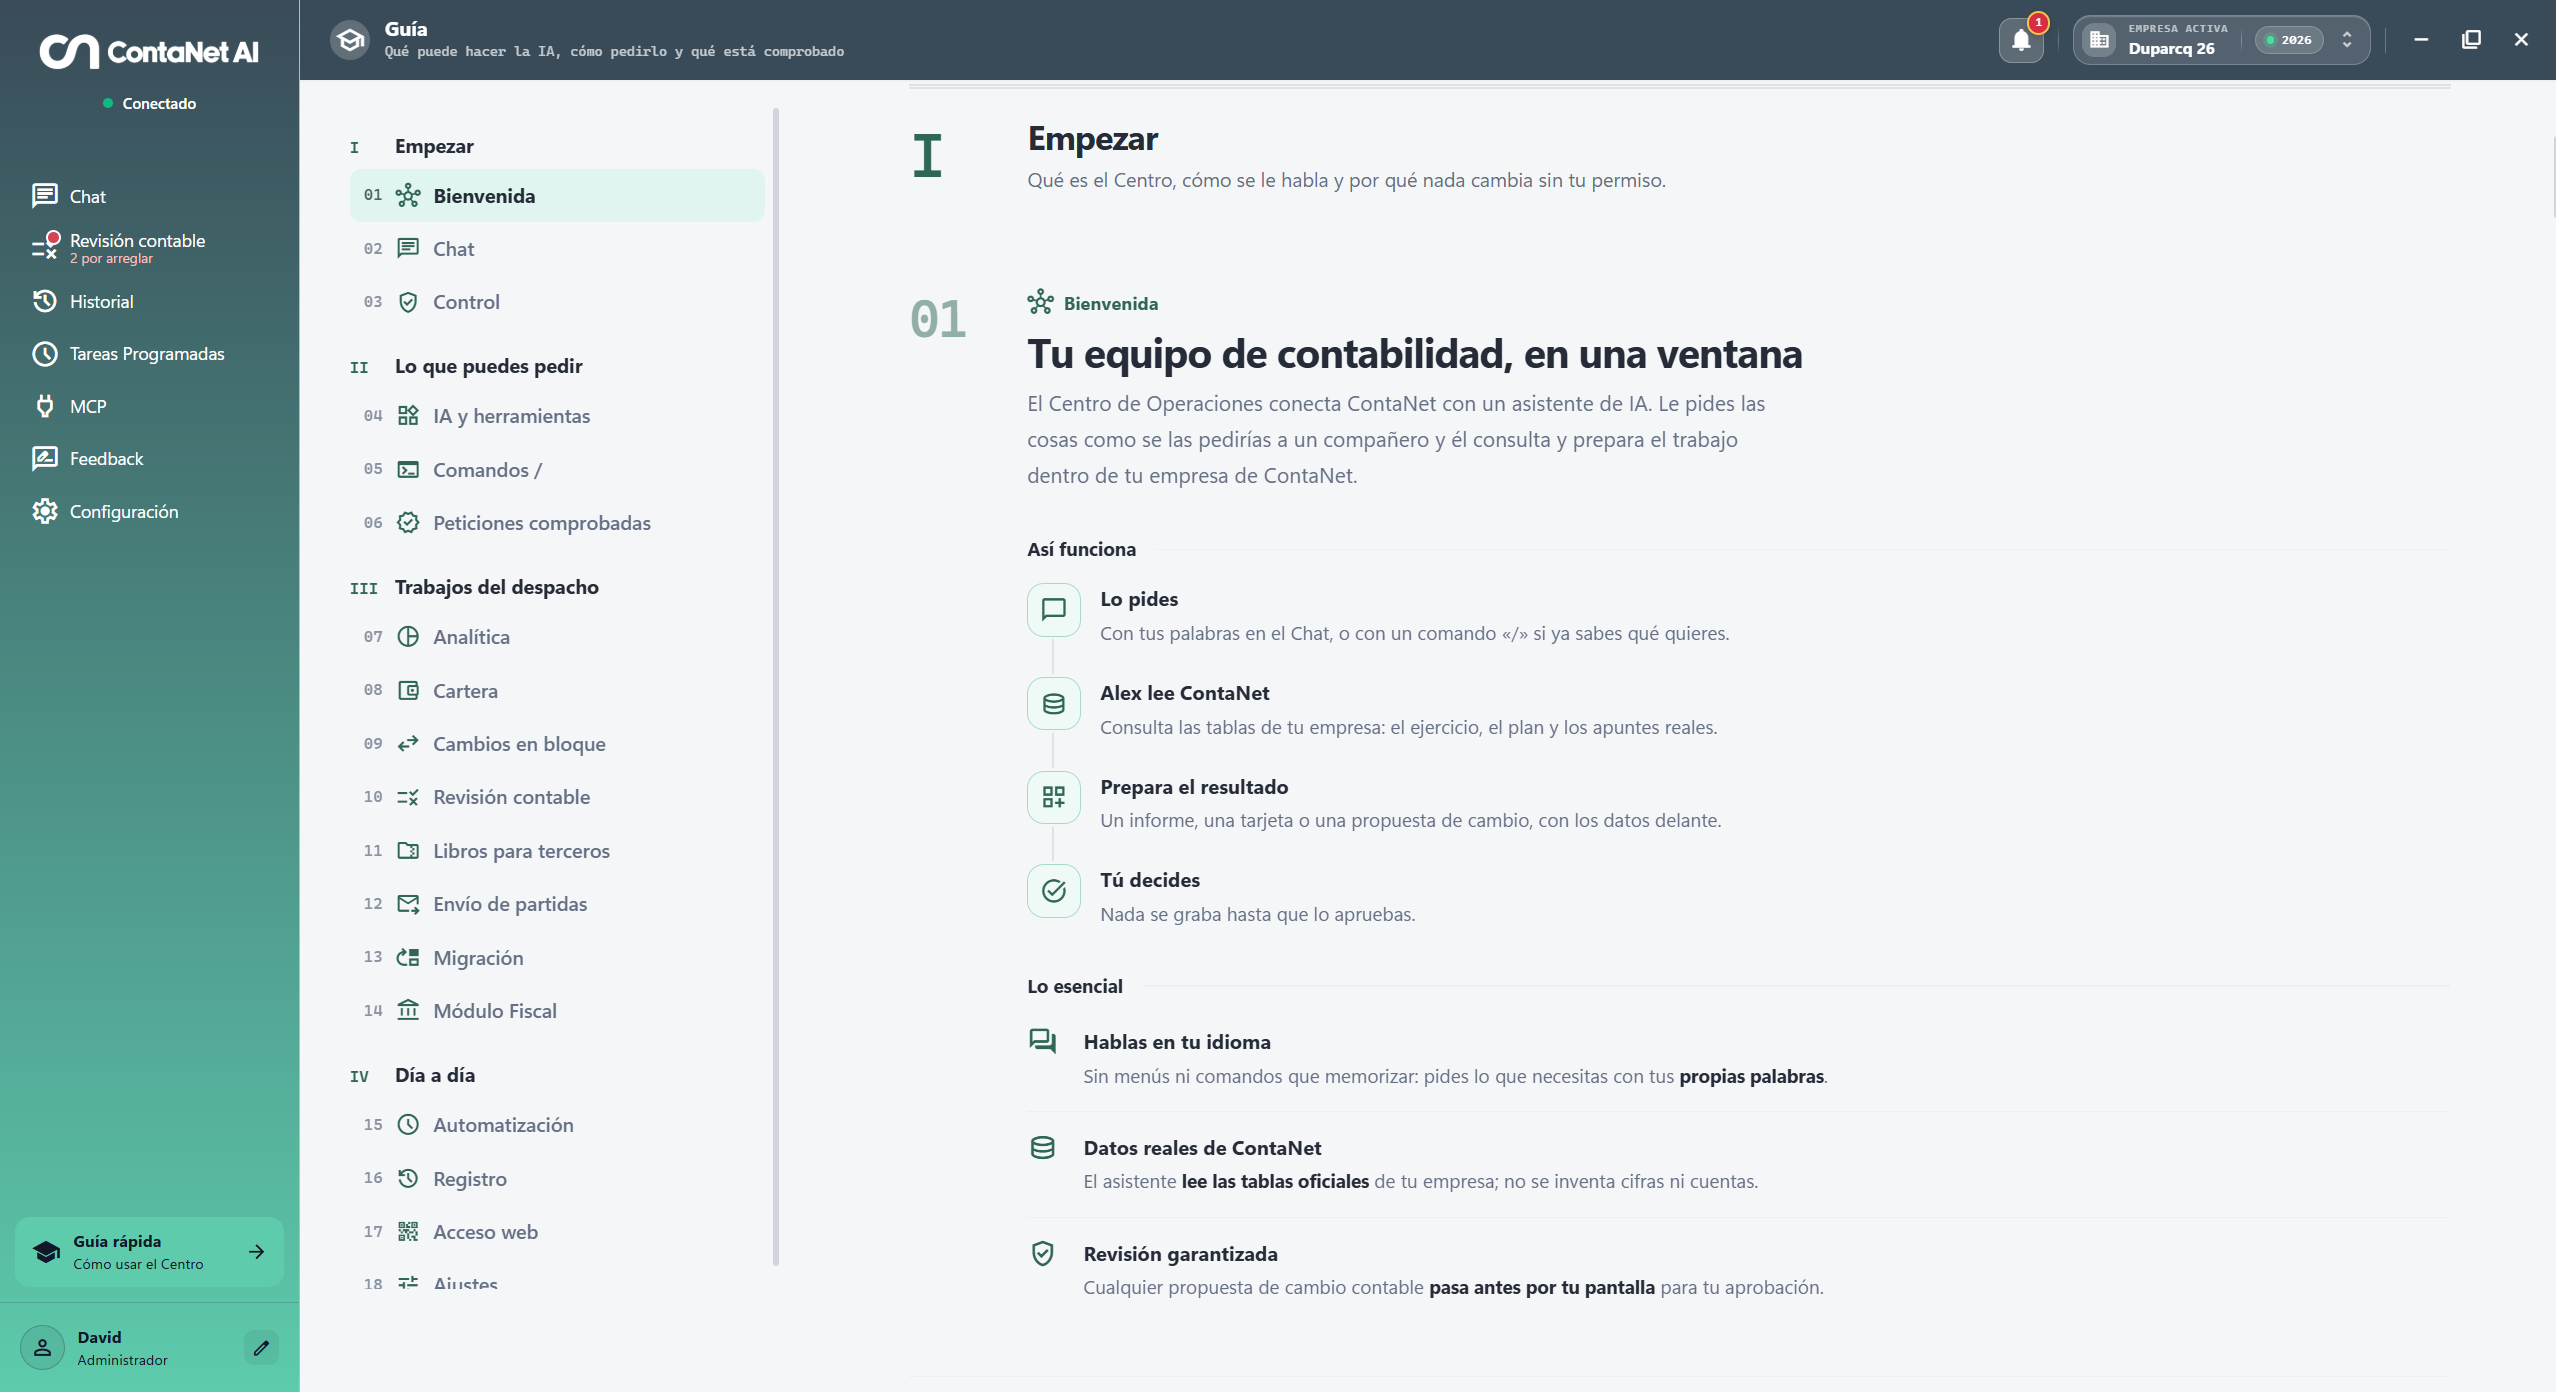Edit David's profile with the pencil icon
Screen dimensions: 2556x1392
(x=261, y=1348)
